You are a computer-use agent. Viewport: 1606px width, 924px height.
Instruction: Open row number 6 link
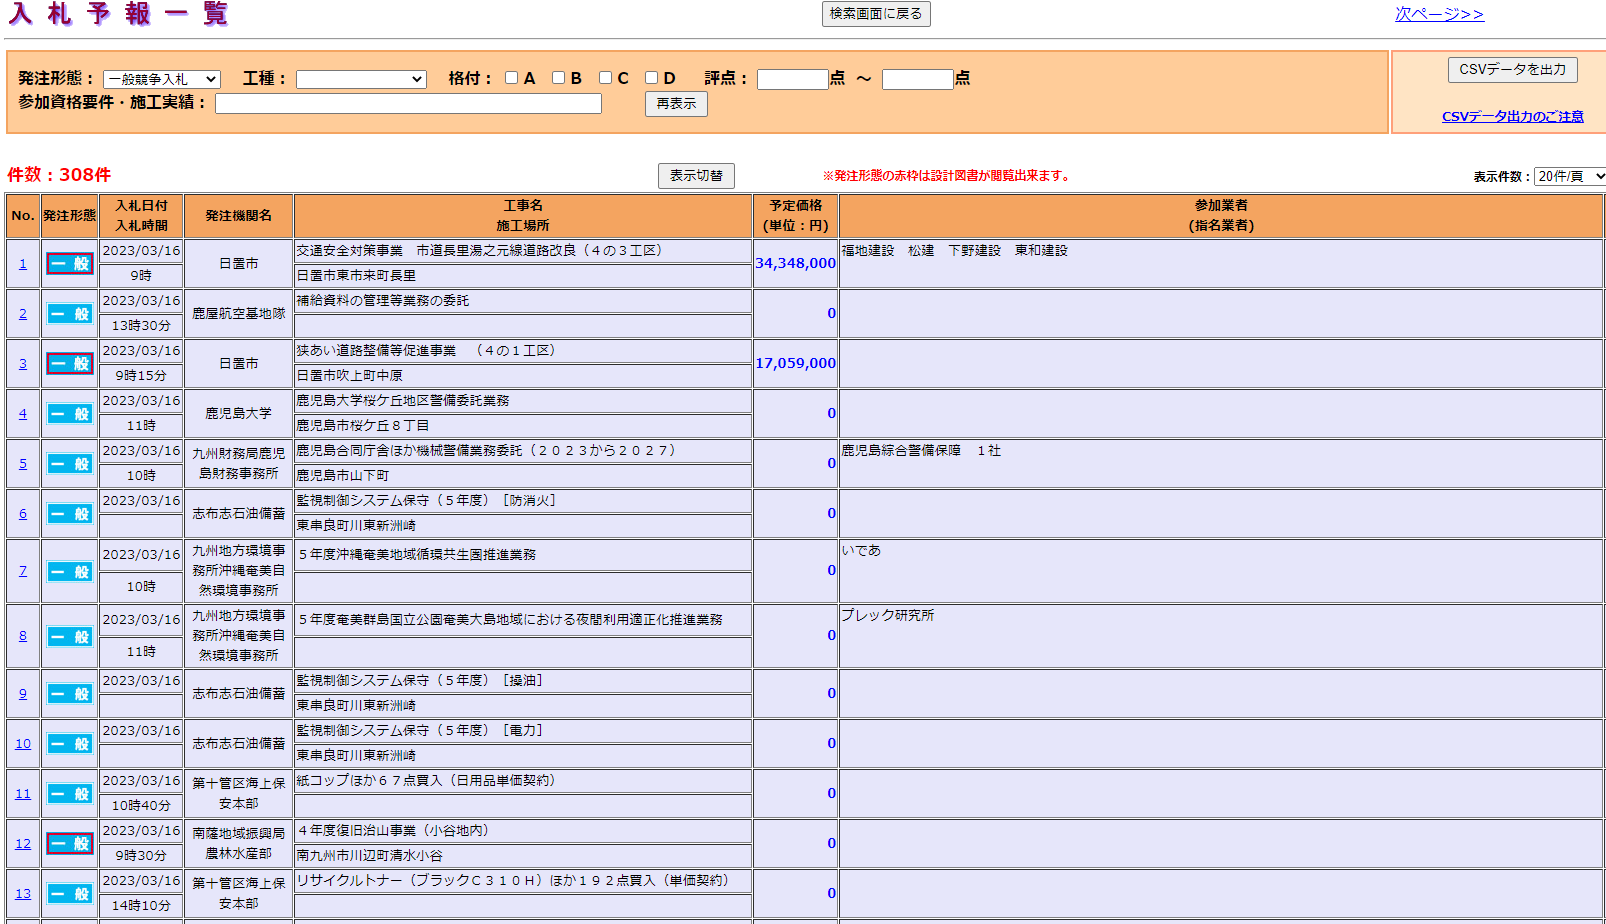click(x=23, y=514)
